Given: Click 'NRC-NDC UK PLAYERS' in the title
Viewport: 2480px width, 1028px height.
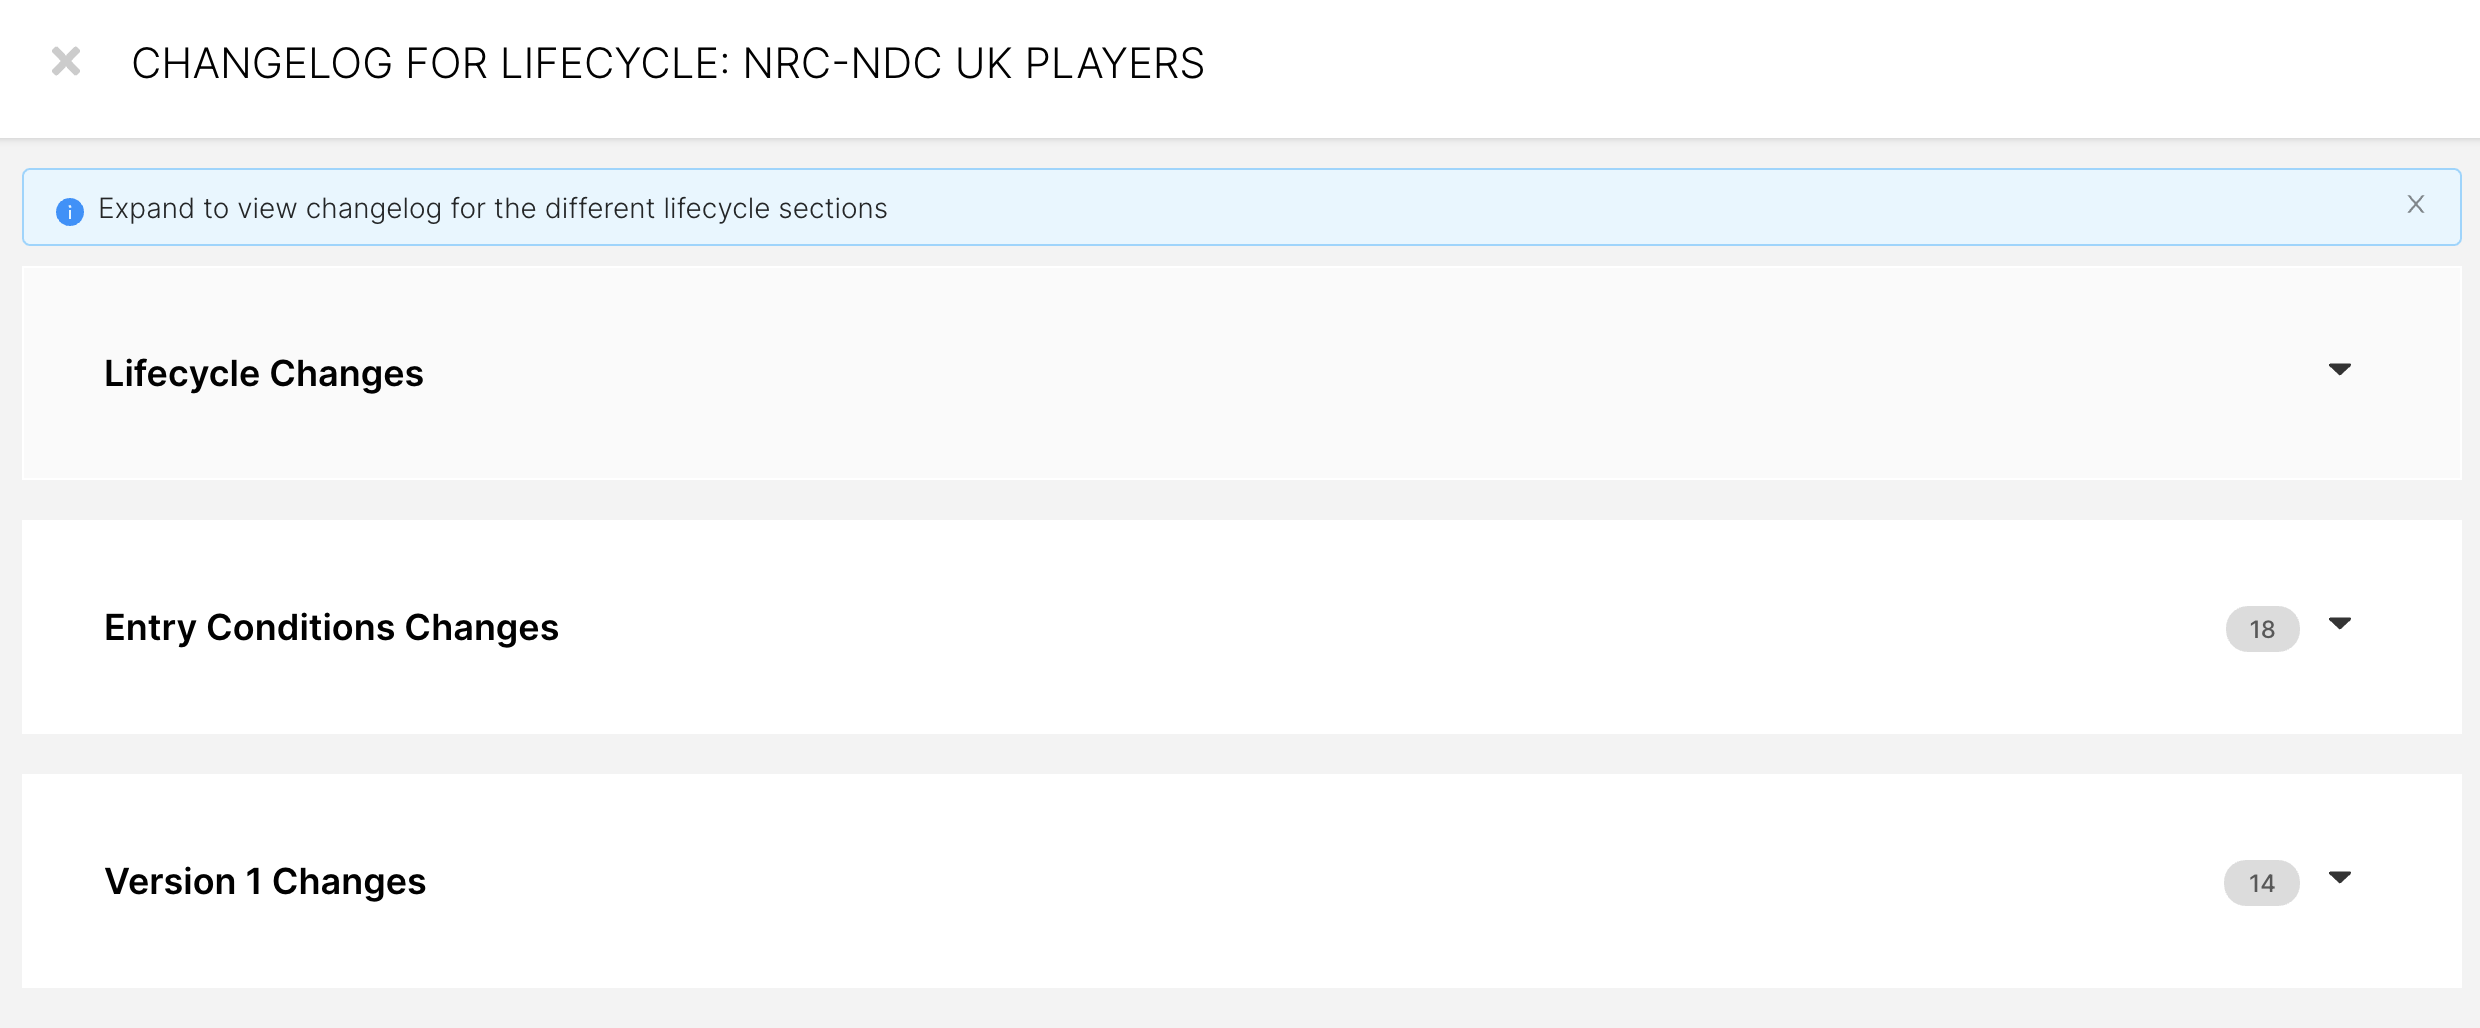Looking at the screenshot, I should 973,63.
